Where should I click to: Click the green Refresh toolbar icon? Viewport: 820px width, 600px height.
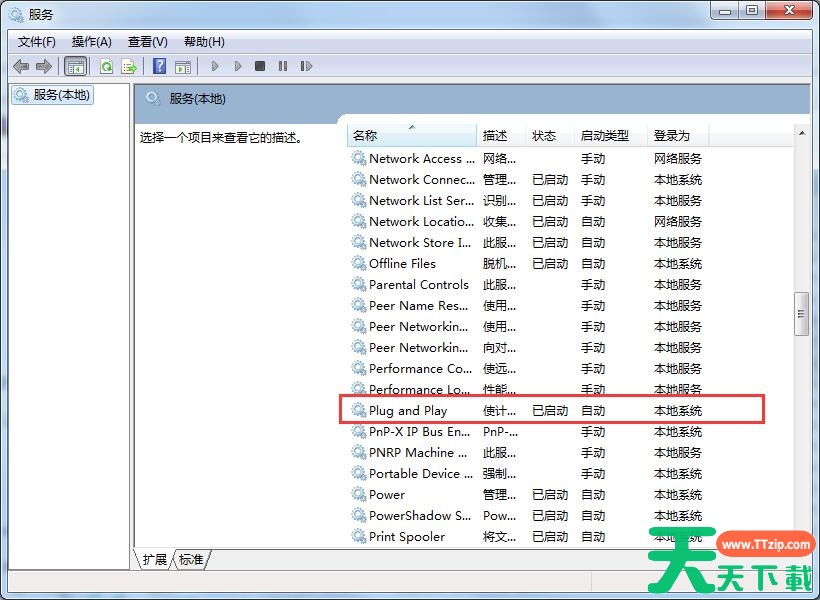coord(107,66)
